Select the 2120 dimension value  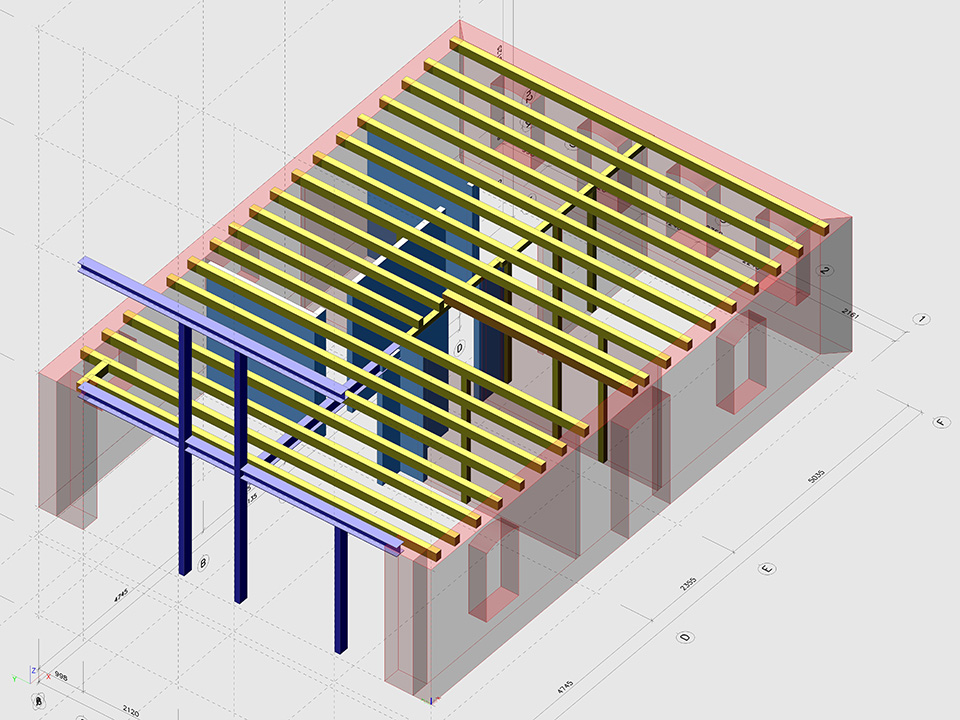131,711
